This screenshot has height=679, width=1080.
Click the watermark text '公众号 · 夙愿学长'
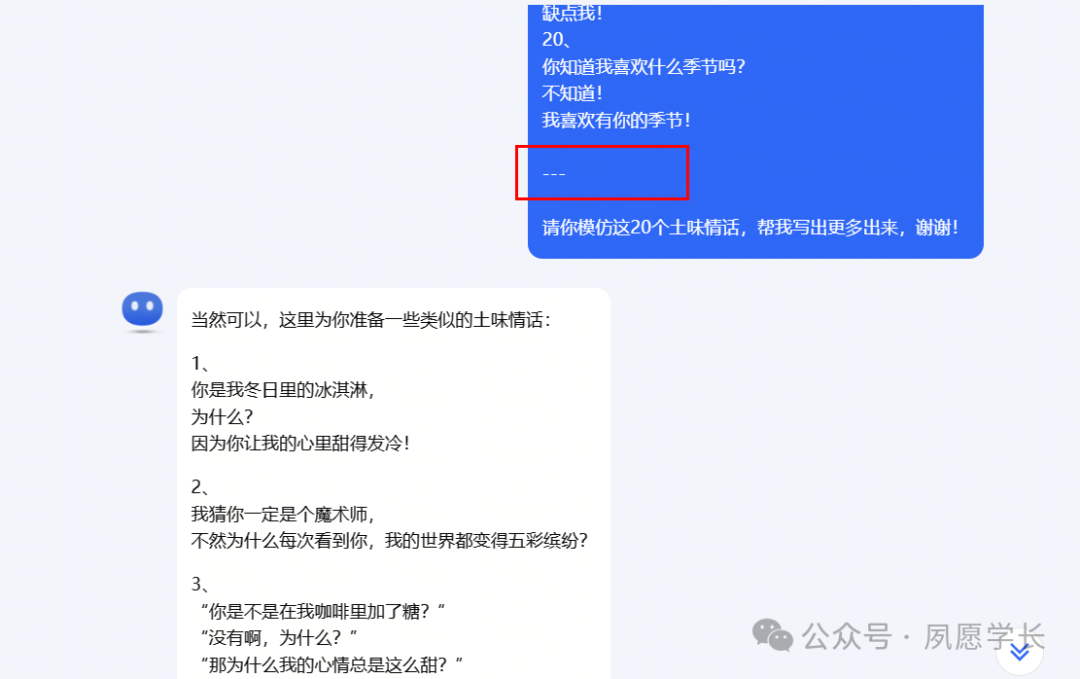[x=923, y=636]
